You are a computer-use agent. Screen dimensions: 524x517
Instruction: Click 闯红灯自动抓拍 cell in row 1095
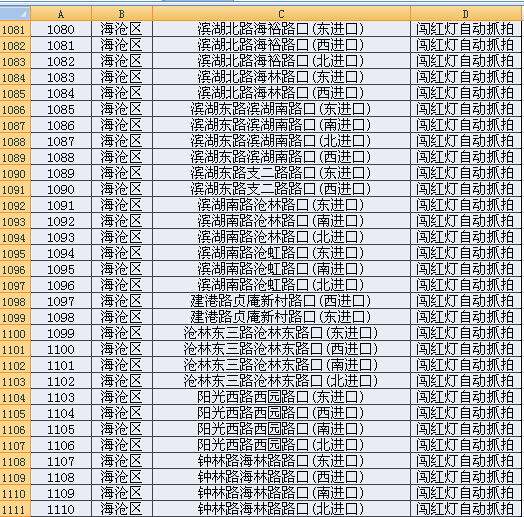[466, 253]
